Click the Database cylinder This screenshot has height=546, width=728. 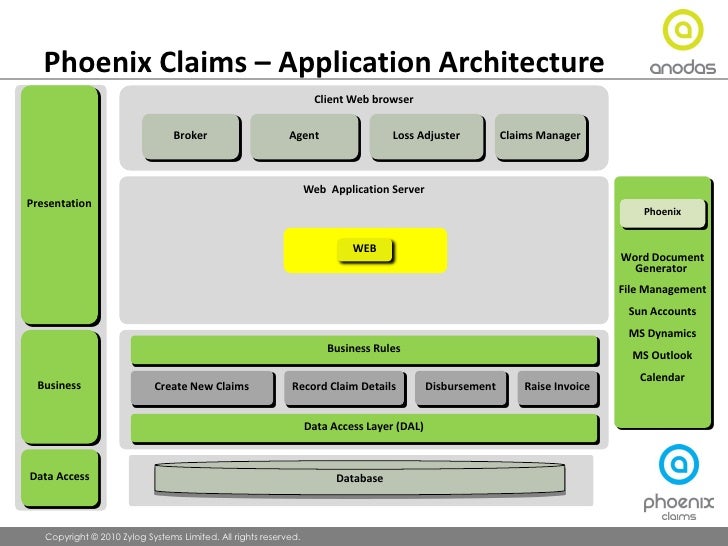click(360, 478)
